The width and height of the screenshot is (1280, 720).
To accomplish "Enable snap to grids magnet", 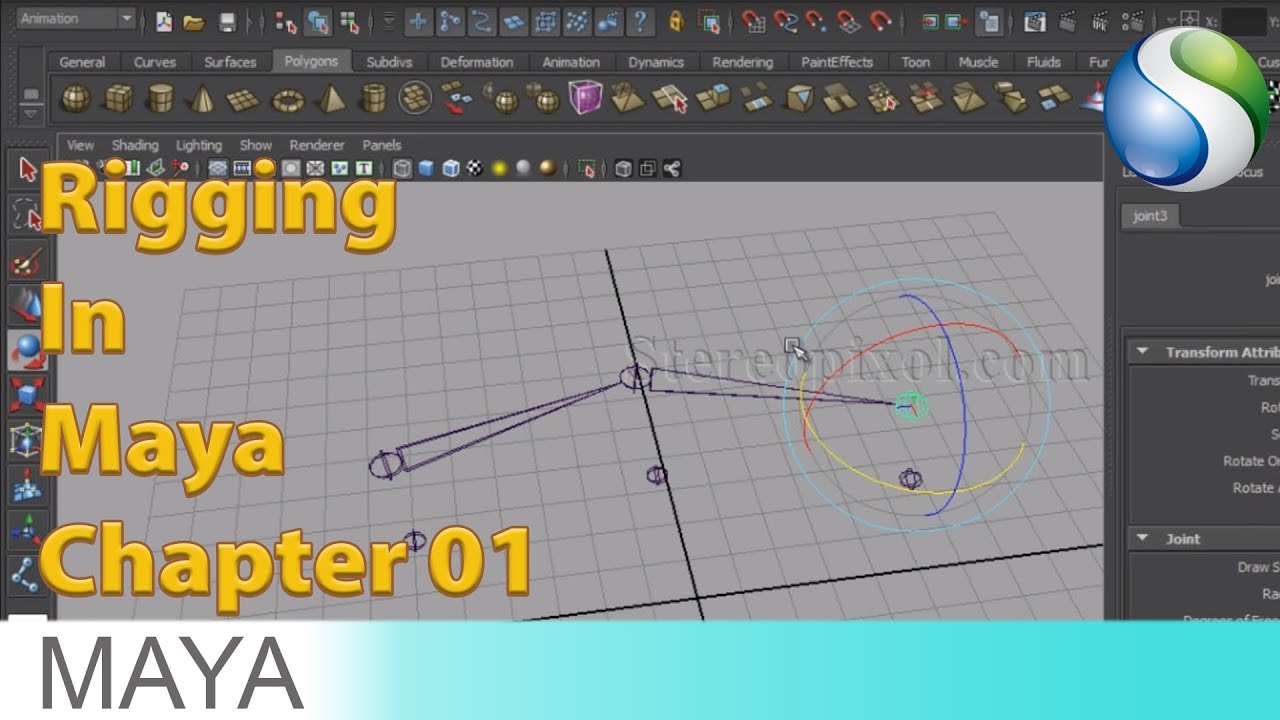I will (x=754, y=21).
